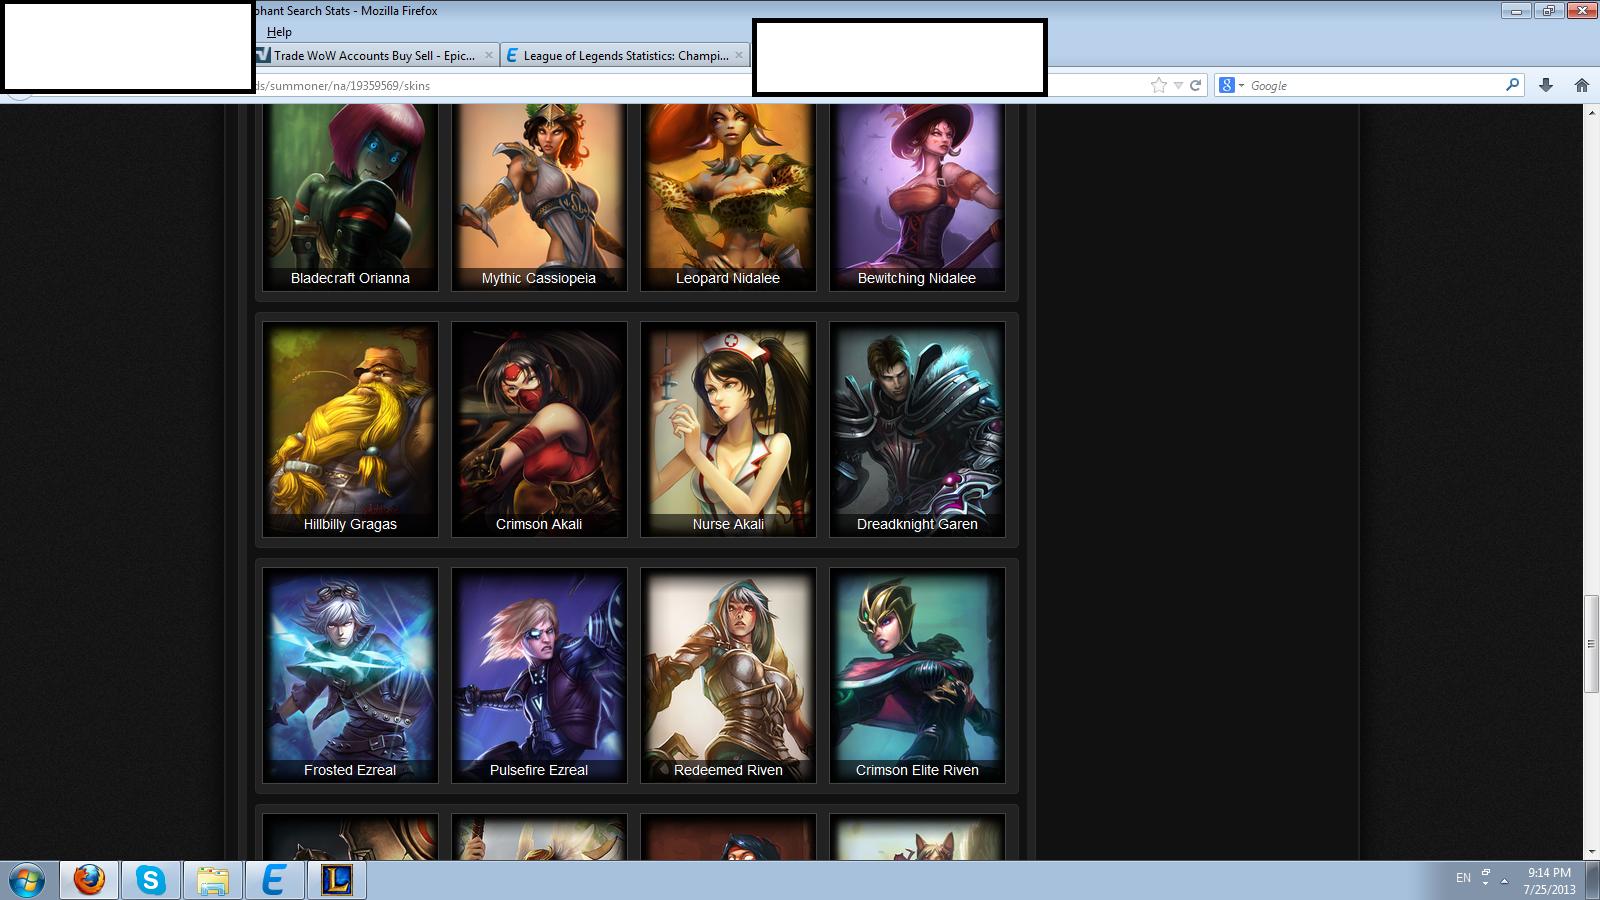Click the "Pulsefire Ezreal" label
Image resolution: width=1600 pixels, height=900 pixels.
(x=539, y=770)
